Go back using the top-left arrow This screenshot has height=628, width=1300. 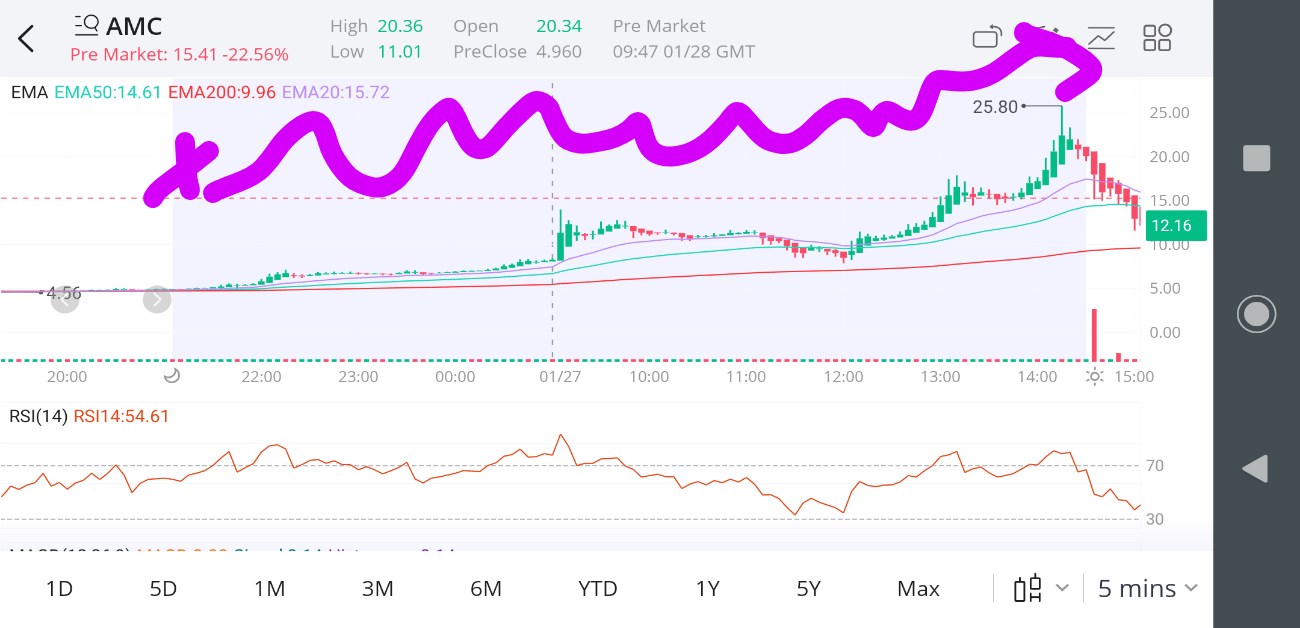coord(26,39)
